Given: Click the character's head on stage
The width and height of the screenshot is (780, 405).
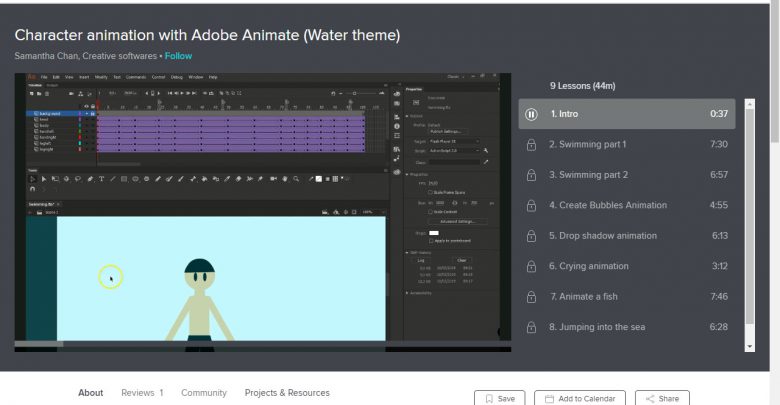Looking at the screenshot, I should click(x=199, y=275).
